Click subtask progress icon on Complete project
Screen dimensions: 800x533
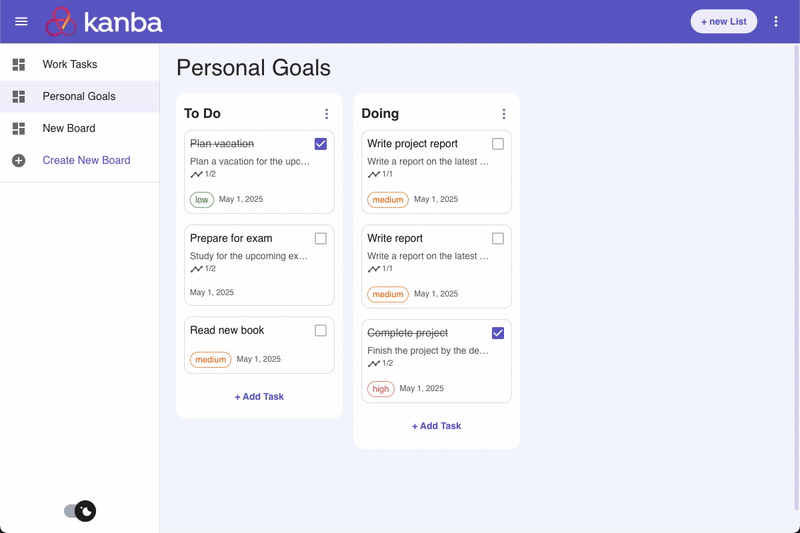[x=373, y=364]
